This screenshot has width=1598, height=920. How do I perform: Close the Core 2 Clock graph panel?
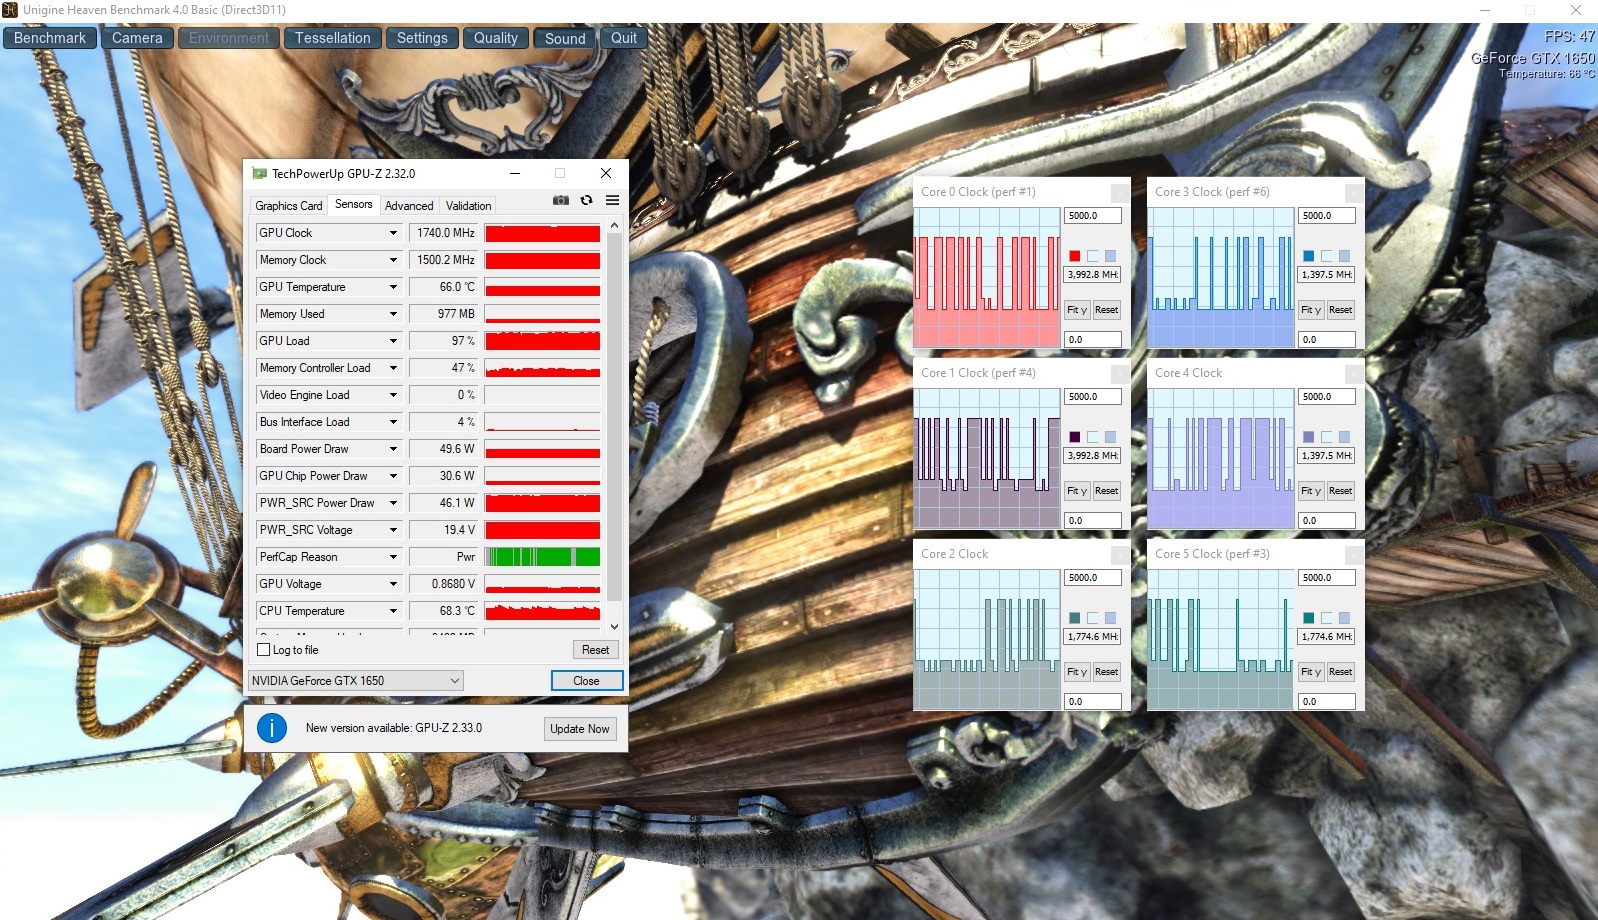coord(1120,554)
